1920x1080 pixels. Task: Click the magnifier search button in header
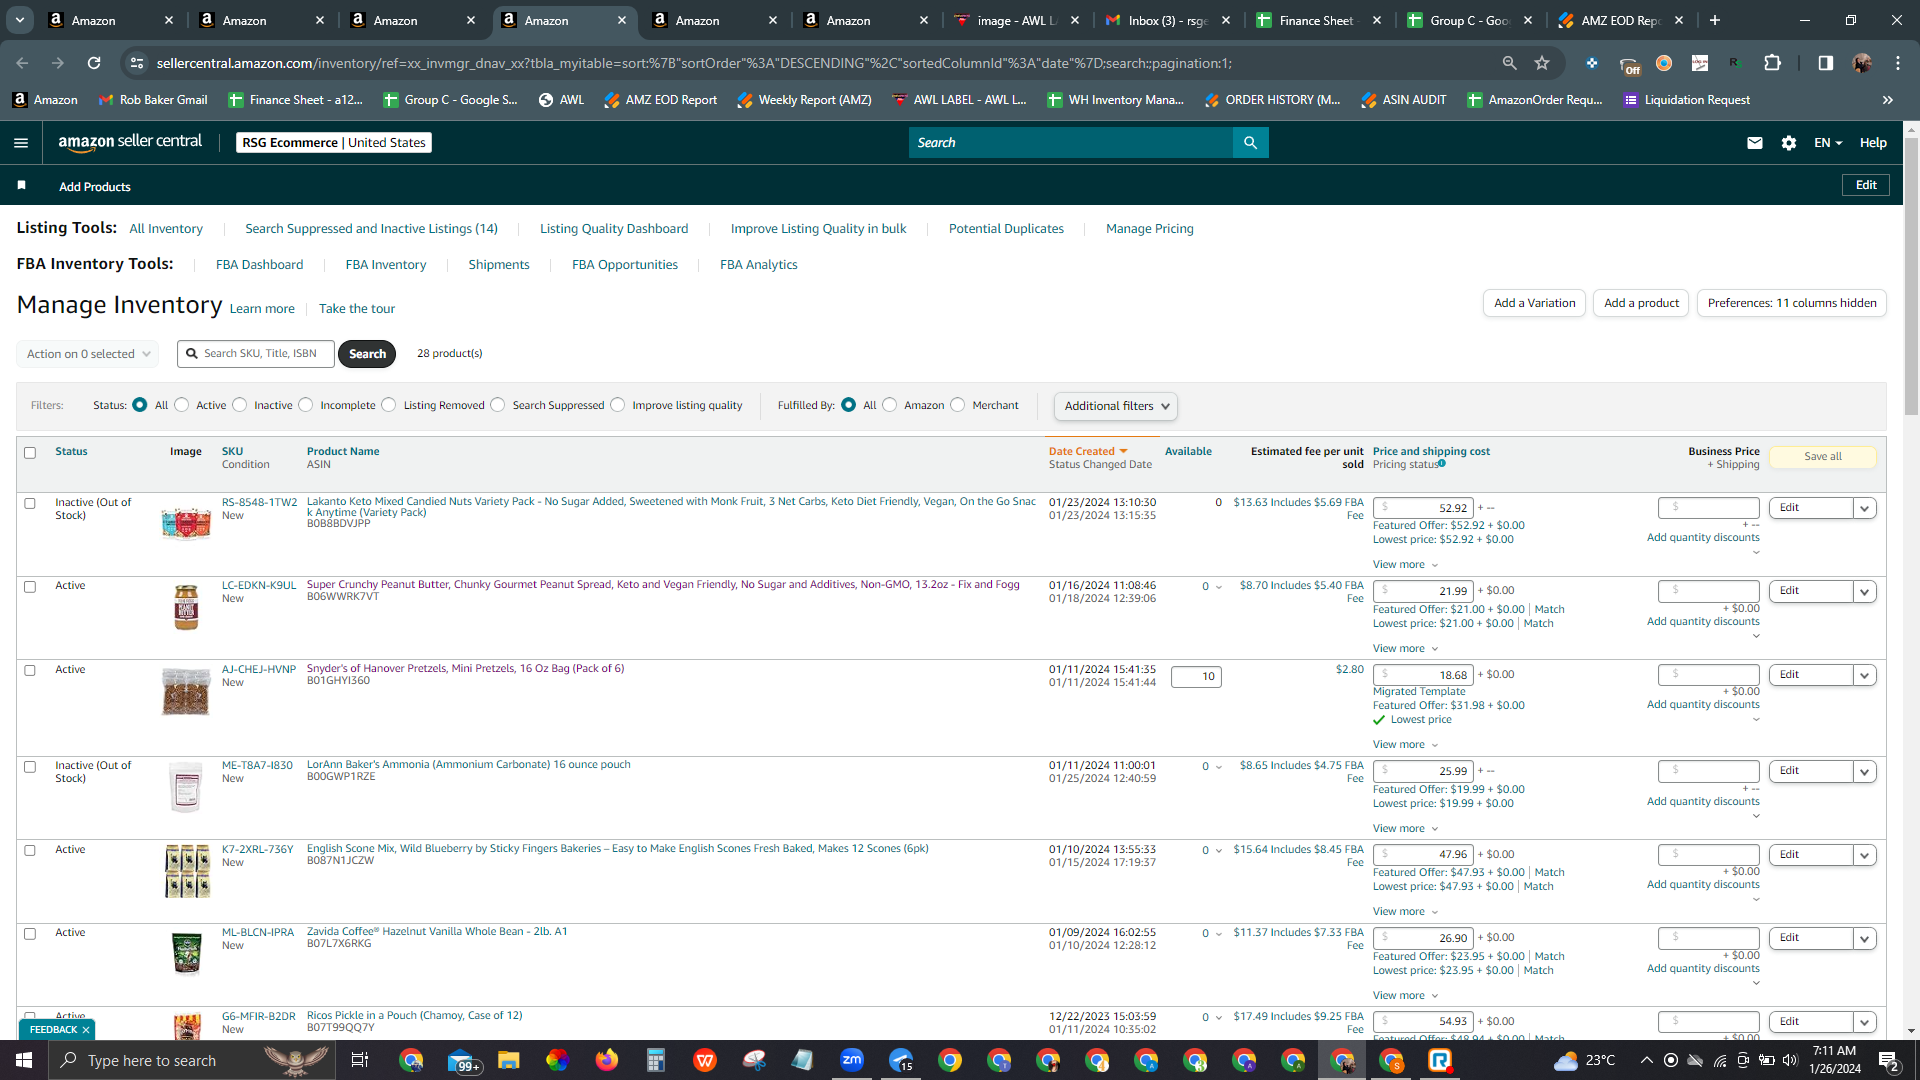tap(1250, 143)
